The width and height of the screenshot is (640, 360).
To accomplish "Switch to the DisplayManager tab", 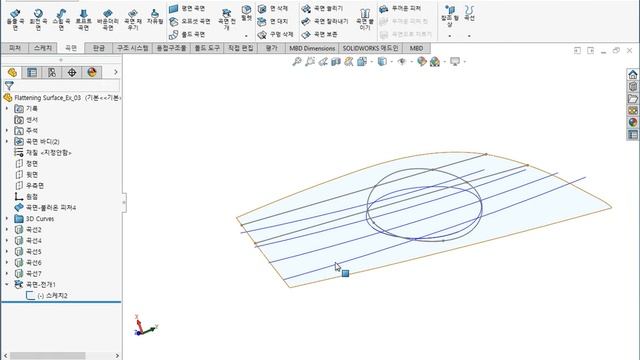I will click(x=92, y=73).
